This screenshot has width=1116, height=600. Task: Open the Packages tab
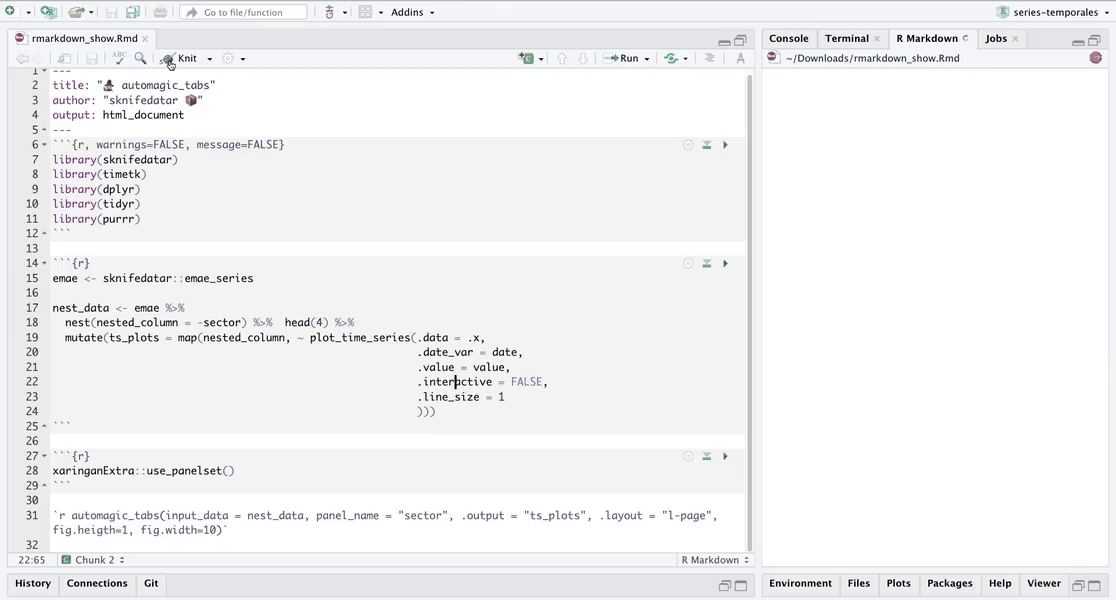[x=949, y=583]
